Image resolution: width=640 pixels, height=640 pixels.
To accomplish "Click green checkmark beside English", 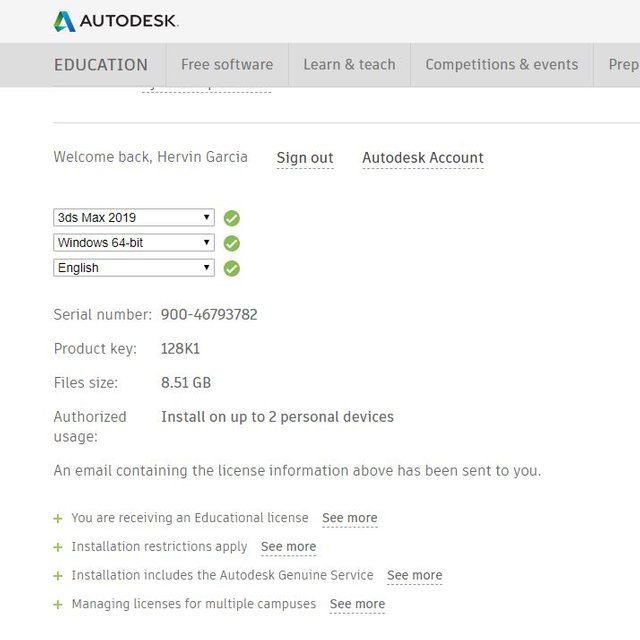I will point(232,268).
